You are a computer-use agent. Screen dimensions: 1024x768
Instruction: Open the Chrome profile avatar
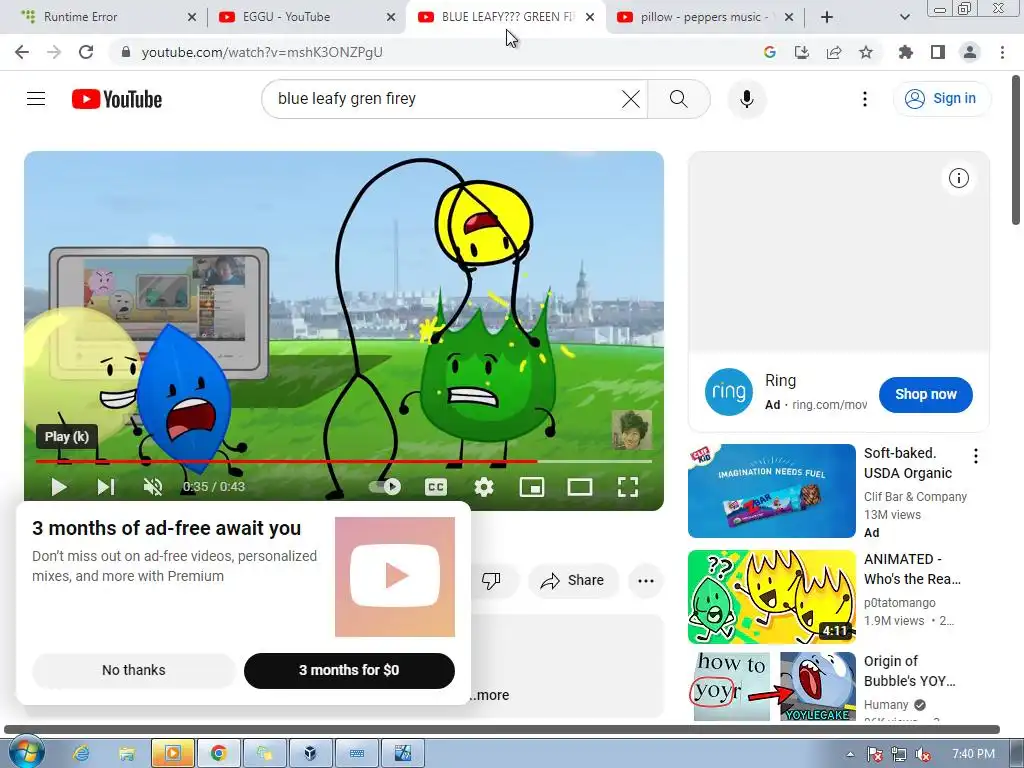(x=970, y=52)
